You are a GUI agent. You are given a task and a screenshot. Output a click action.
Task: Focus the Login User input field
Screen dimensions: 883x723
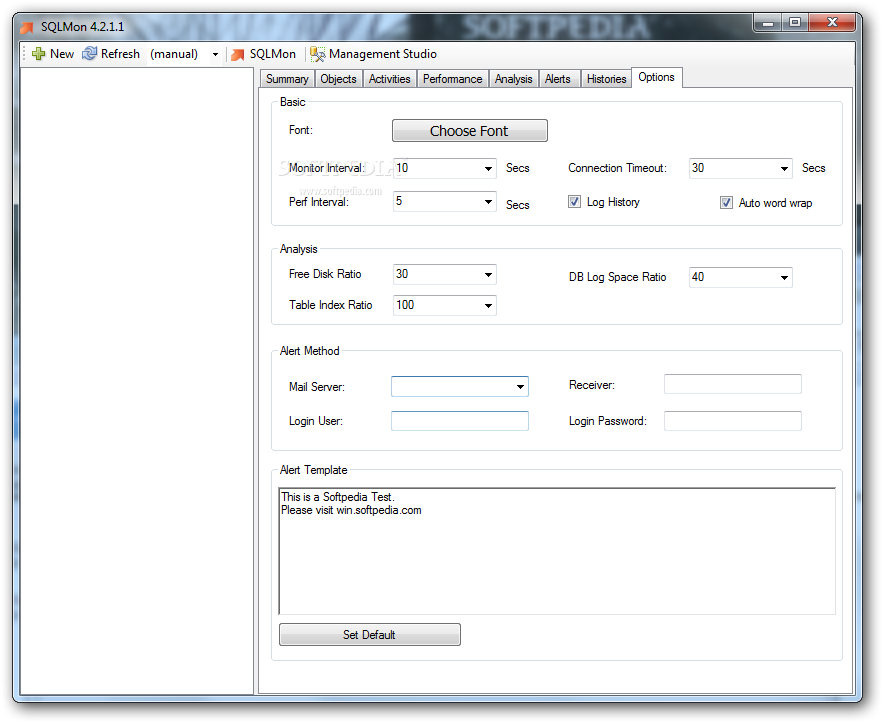point(460,421)
